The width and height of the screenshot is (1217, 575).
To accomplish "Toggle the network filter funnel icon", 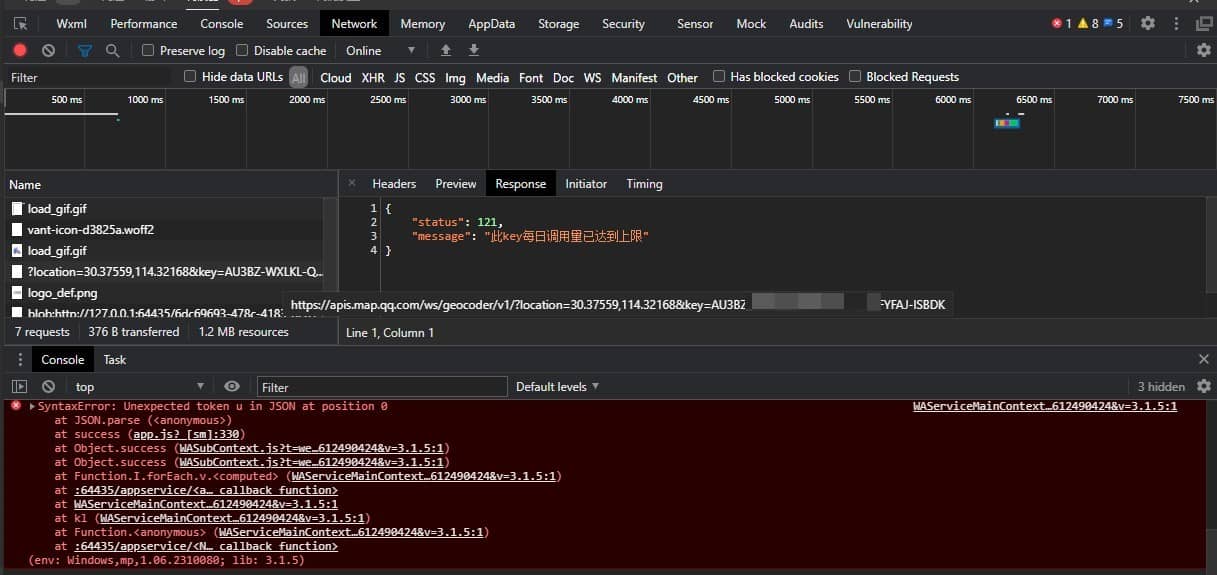I will click(85, 50).
